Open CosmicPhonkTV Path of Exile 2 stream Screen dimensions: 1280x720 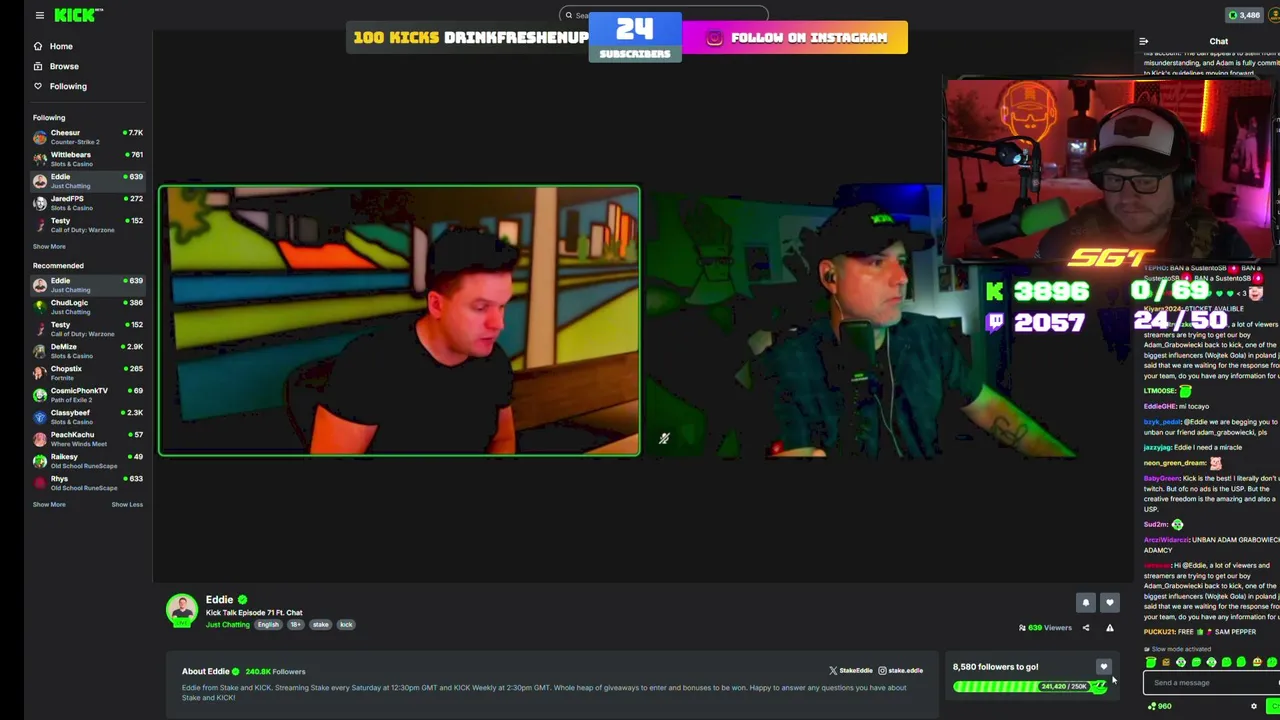(x=88, y=395)
